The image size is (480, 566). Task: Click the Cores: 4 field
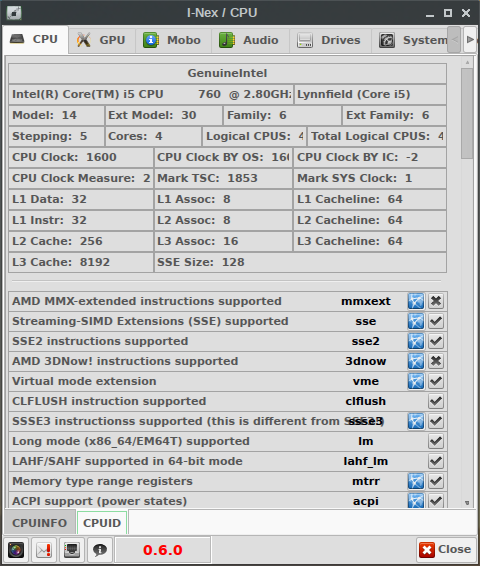pyautogui.click(x=153, y=136)
